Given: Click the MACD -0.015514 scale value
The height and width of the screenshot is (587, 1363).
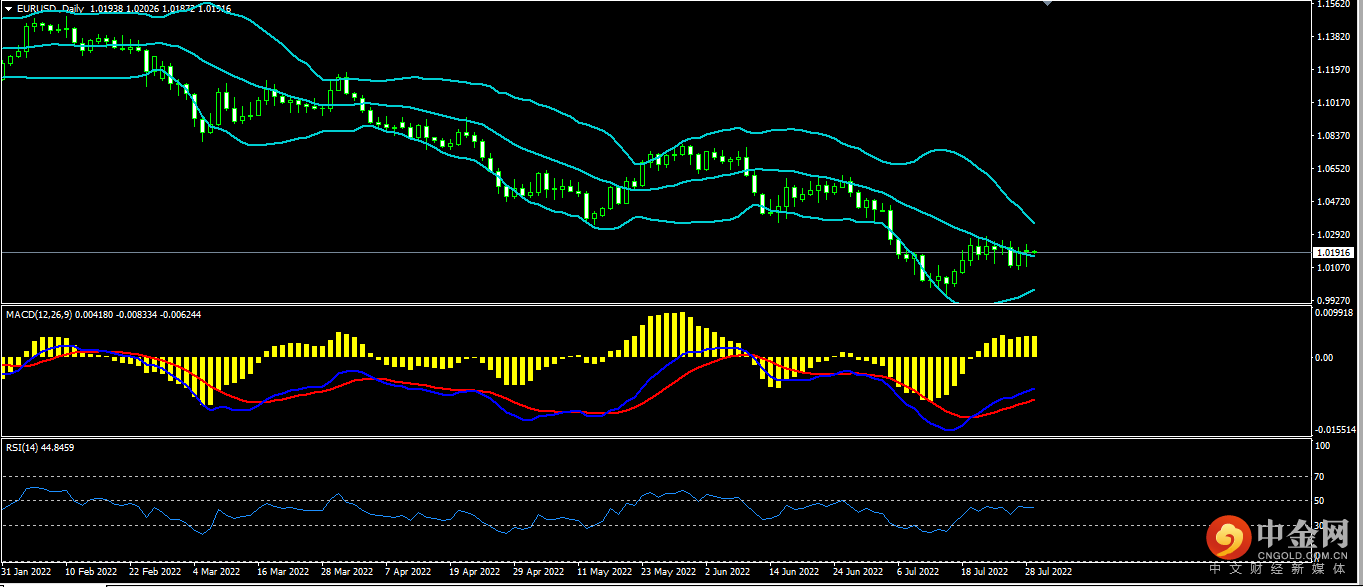Looking at the screenshot, I should (x=1336, y=430).
